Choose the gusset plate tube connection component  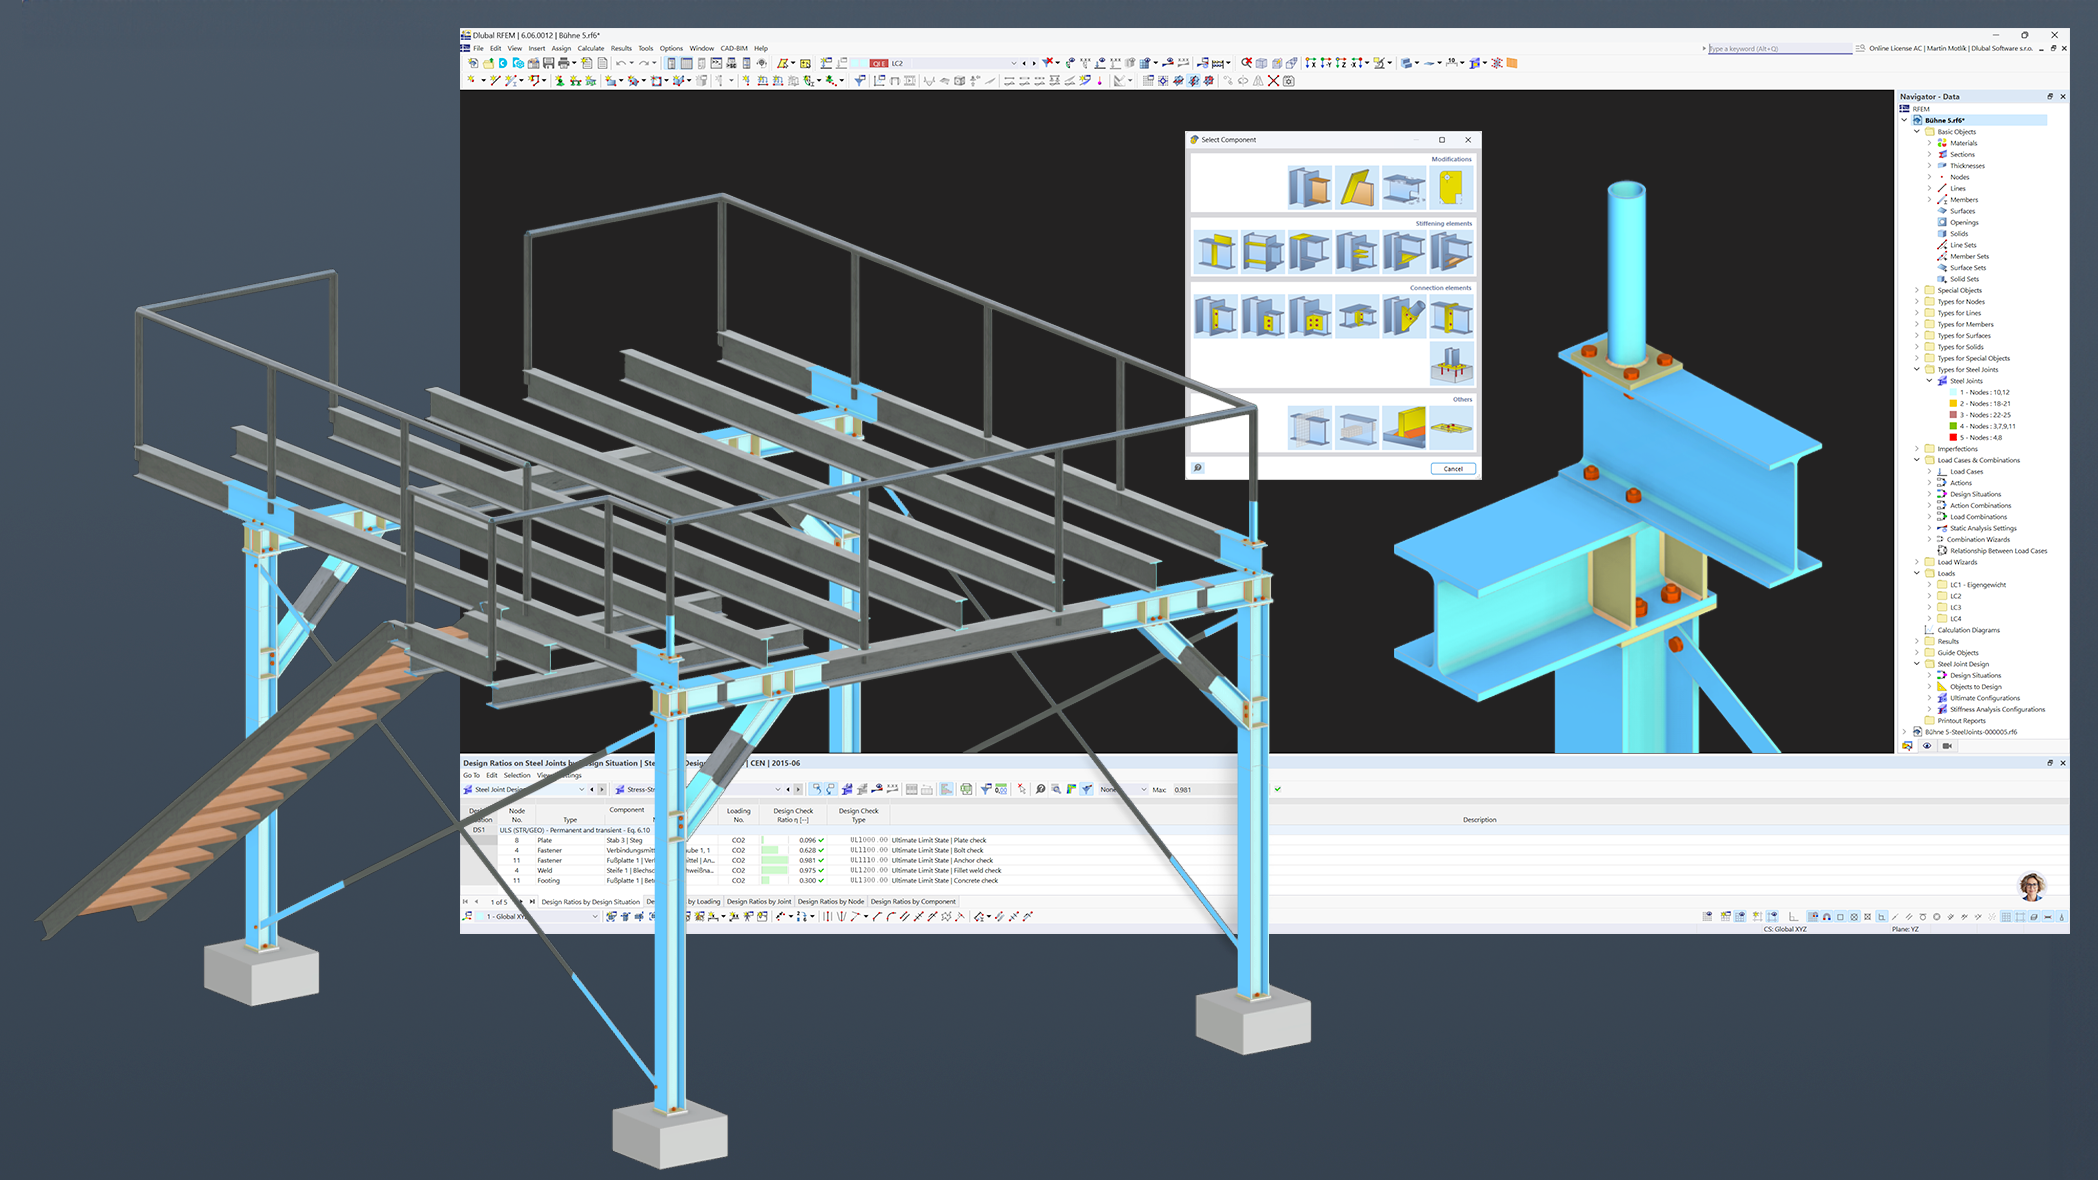(x=1404, y=316)
